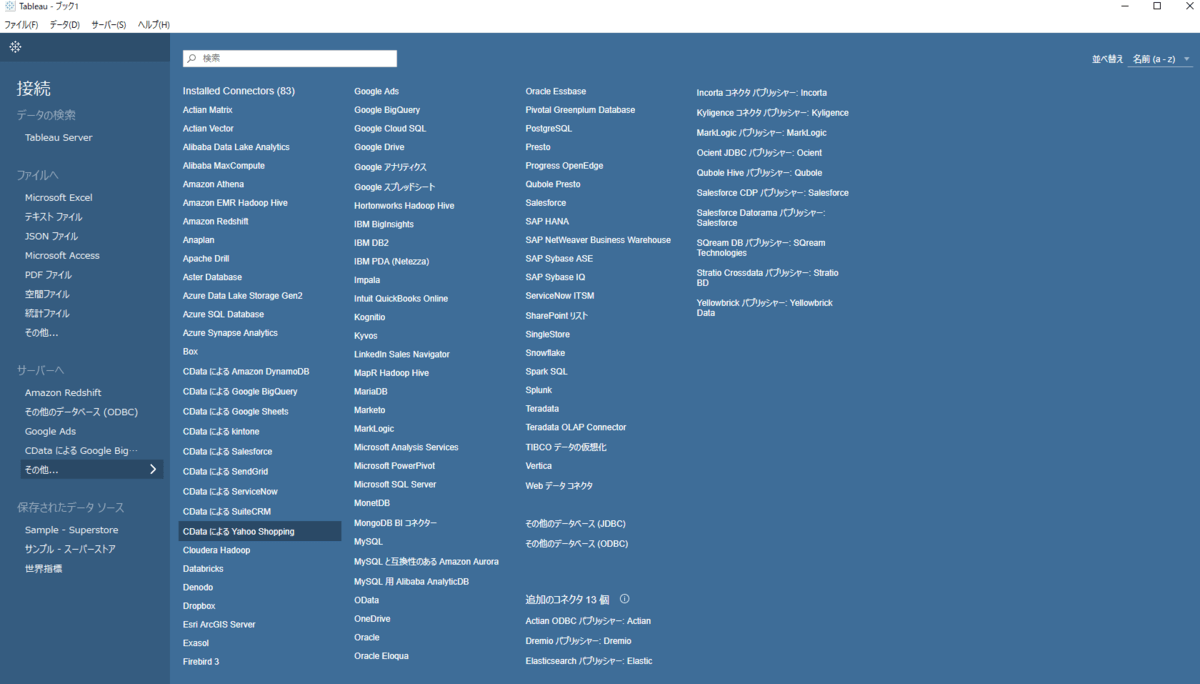The width and height of the screenshot is (1200, 684).
Task: Select the Splunk connector
Action: 539,390
